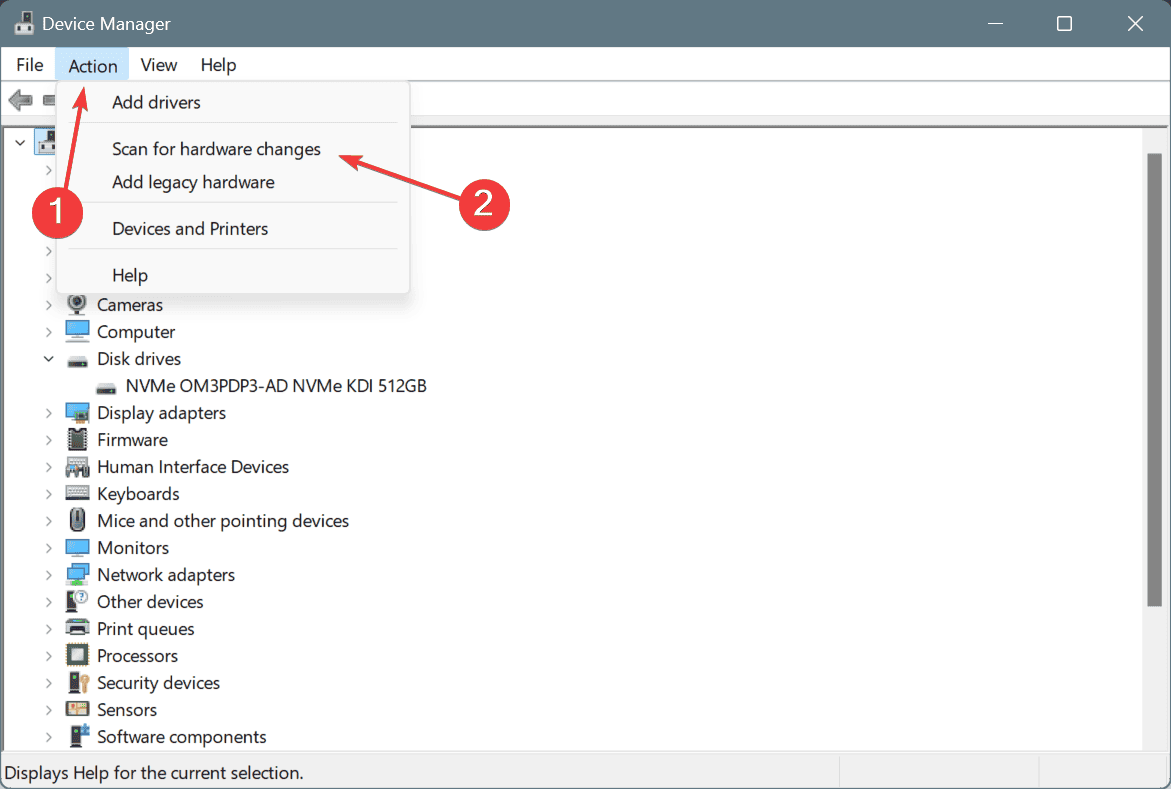Collapse the root computer node
Screen dimensions: 1171x789
(x=20, y=142)
